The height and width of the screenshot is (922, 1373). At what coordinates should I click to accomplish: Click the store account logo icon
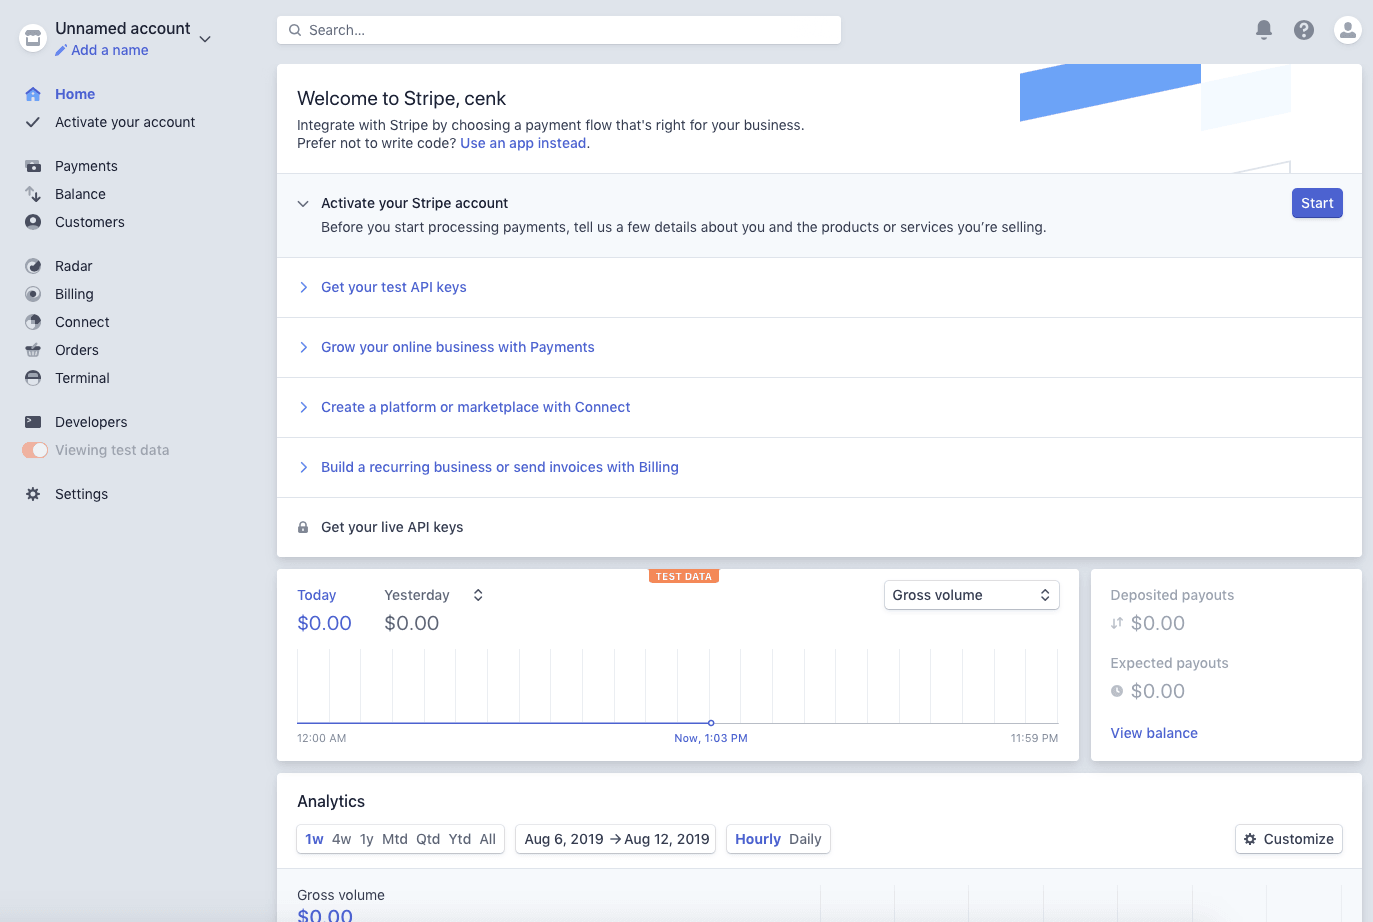tap(33, 38)
